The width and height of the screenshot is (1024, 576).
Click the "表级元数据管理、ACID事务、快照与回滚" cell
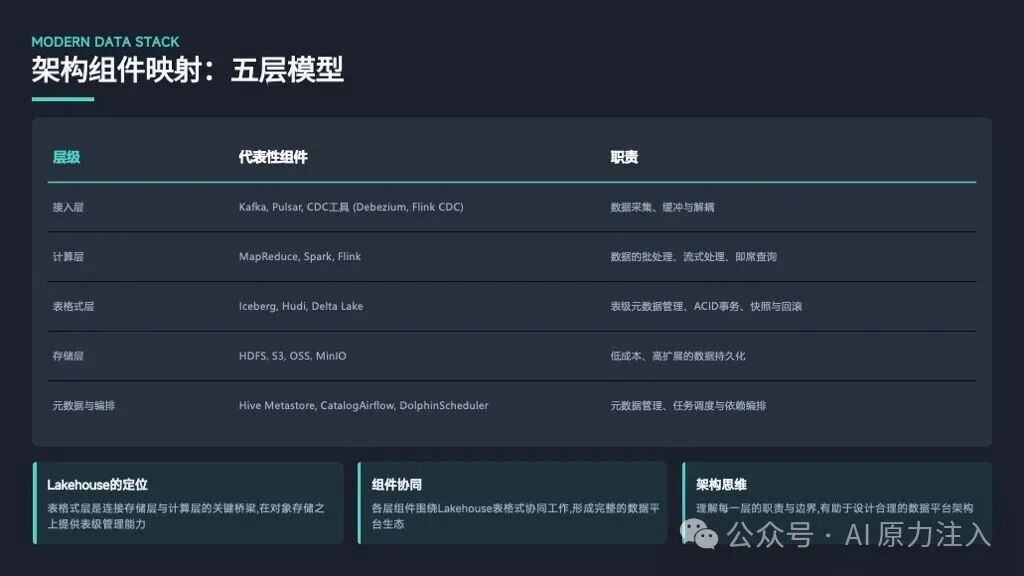pos(706,306)
